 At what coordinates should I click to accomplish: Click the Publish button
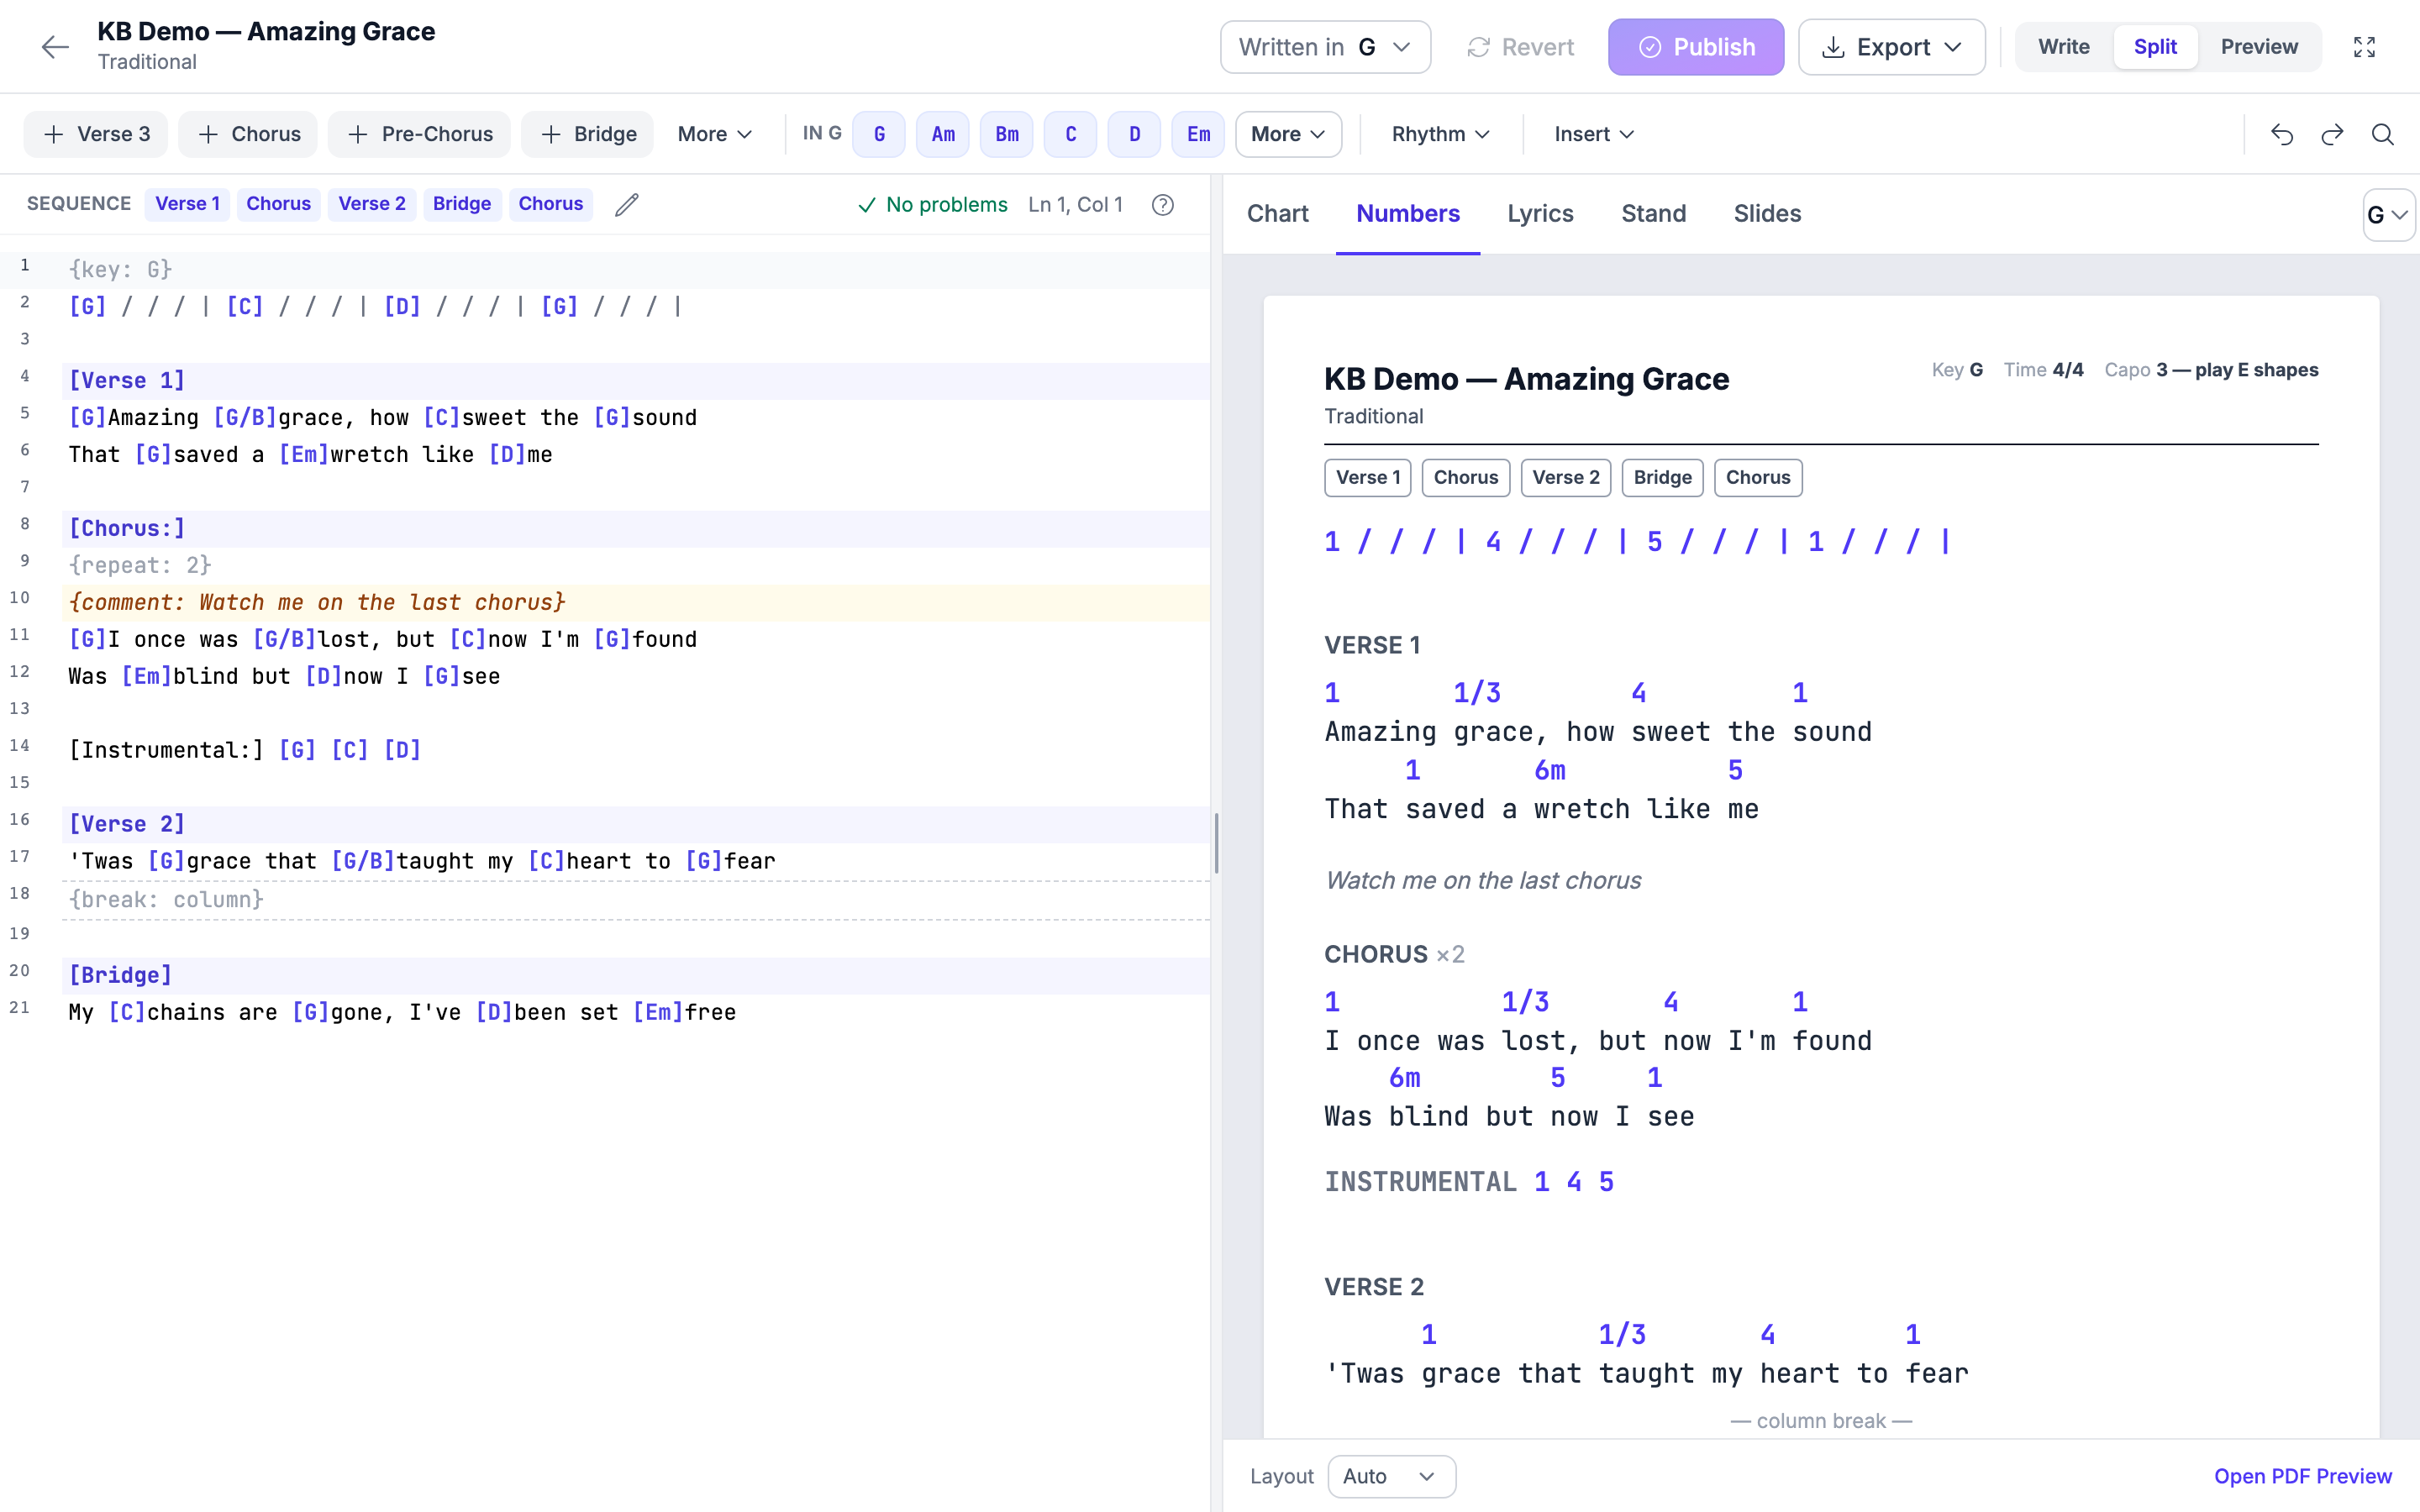(x=1696, y=47)
